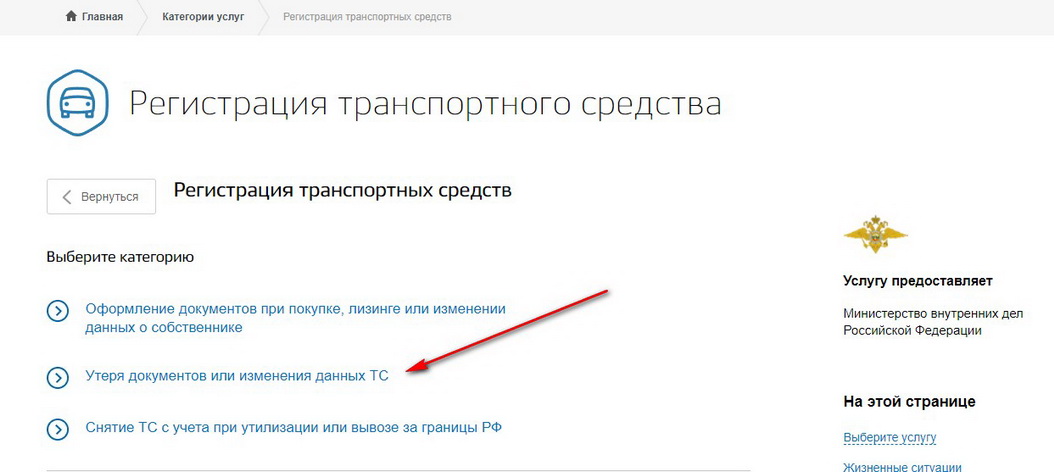
Task: Click the На этой странице heading
Action: click(909, 402)
